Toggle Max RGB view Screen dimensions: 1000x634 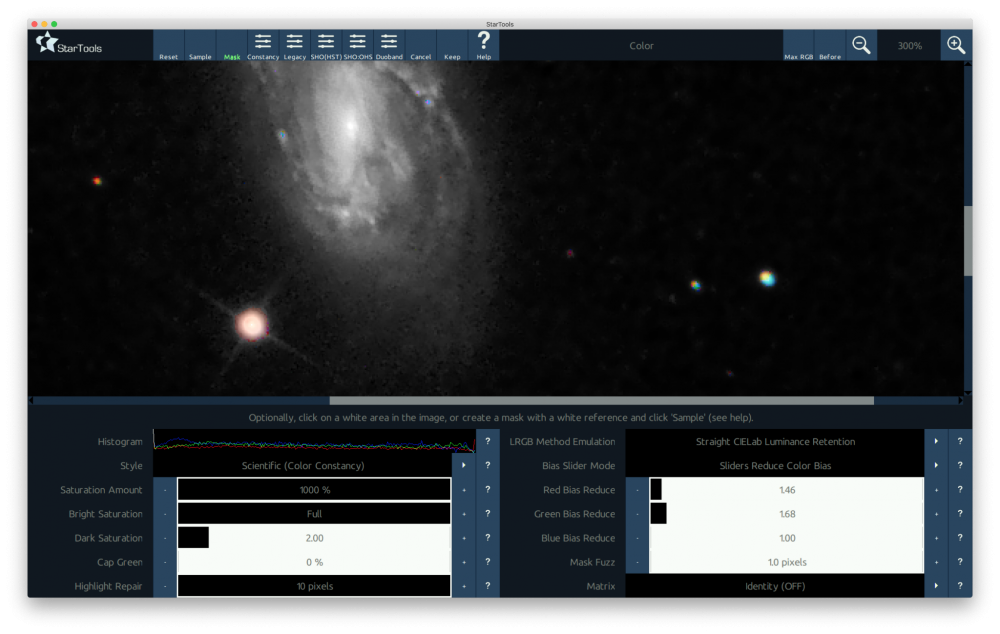click(x=798, y=45)
